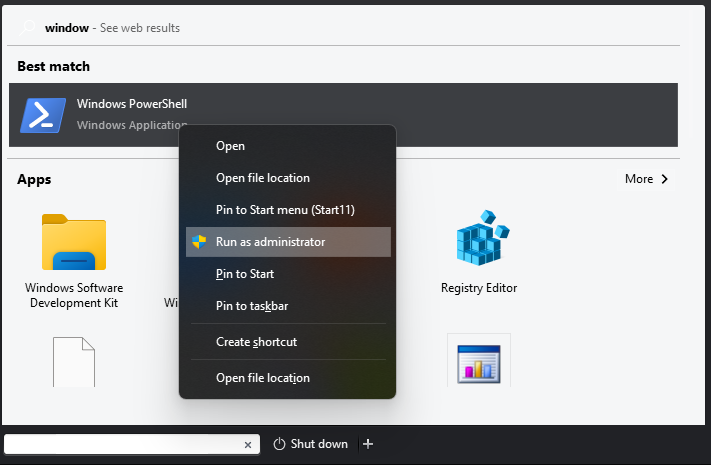Click the 'Windows Software Development Kit' label
711x465 pixels.
pyautogui.click(x=74, y=295)
